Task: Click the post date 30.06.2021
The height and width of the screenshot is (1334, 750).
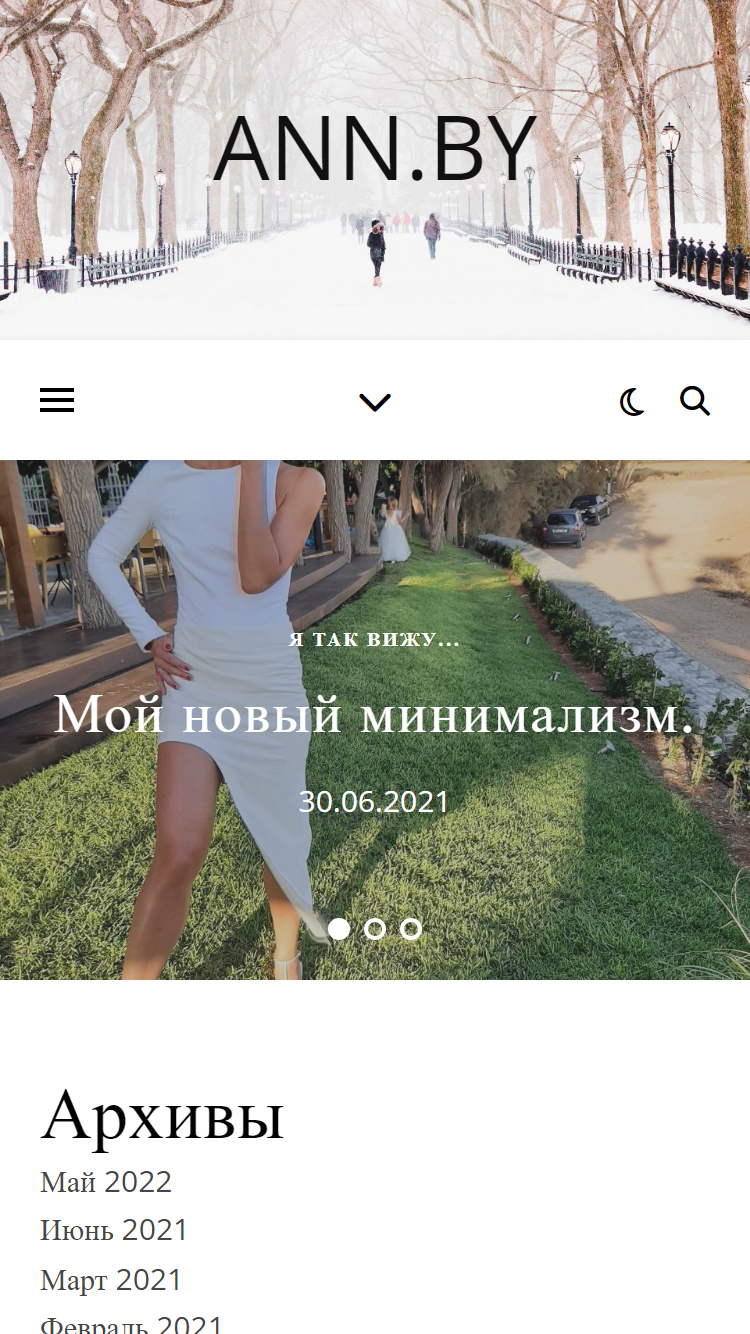Action: [374, 802]
